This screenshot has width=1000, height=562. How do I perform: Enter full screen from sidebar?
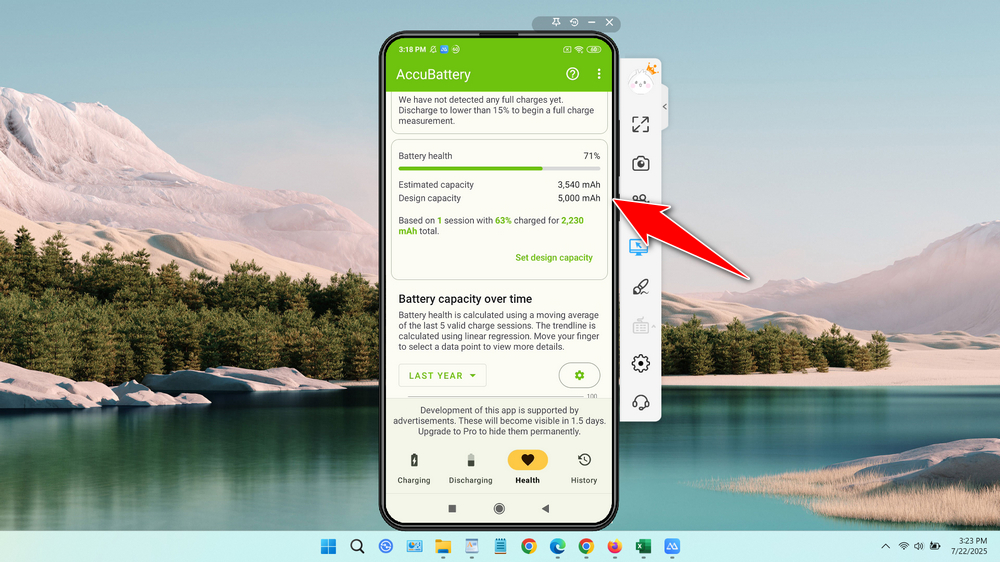click(641, 124)
